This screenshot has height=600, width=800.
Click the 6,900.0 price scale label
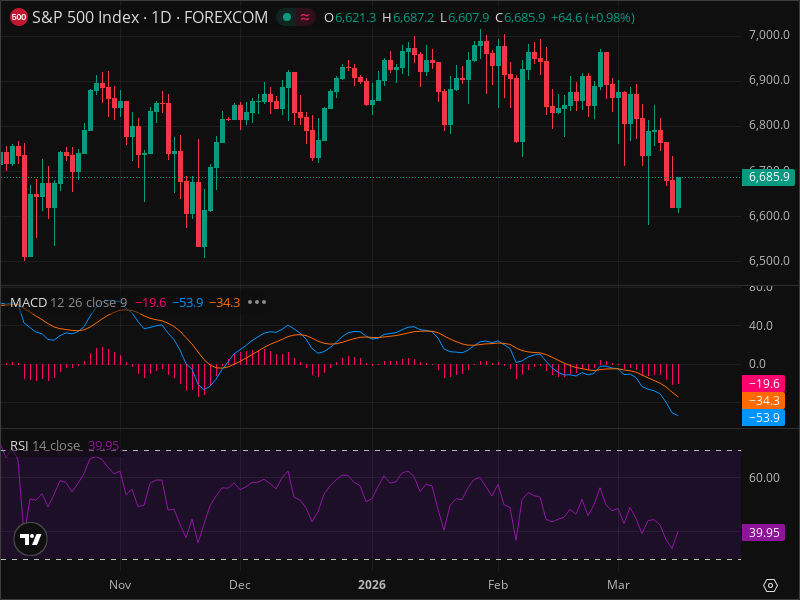point(769,80)
